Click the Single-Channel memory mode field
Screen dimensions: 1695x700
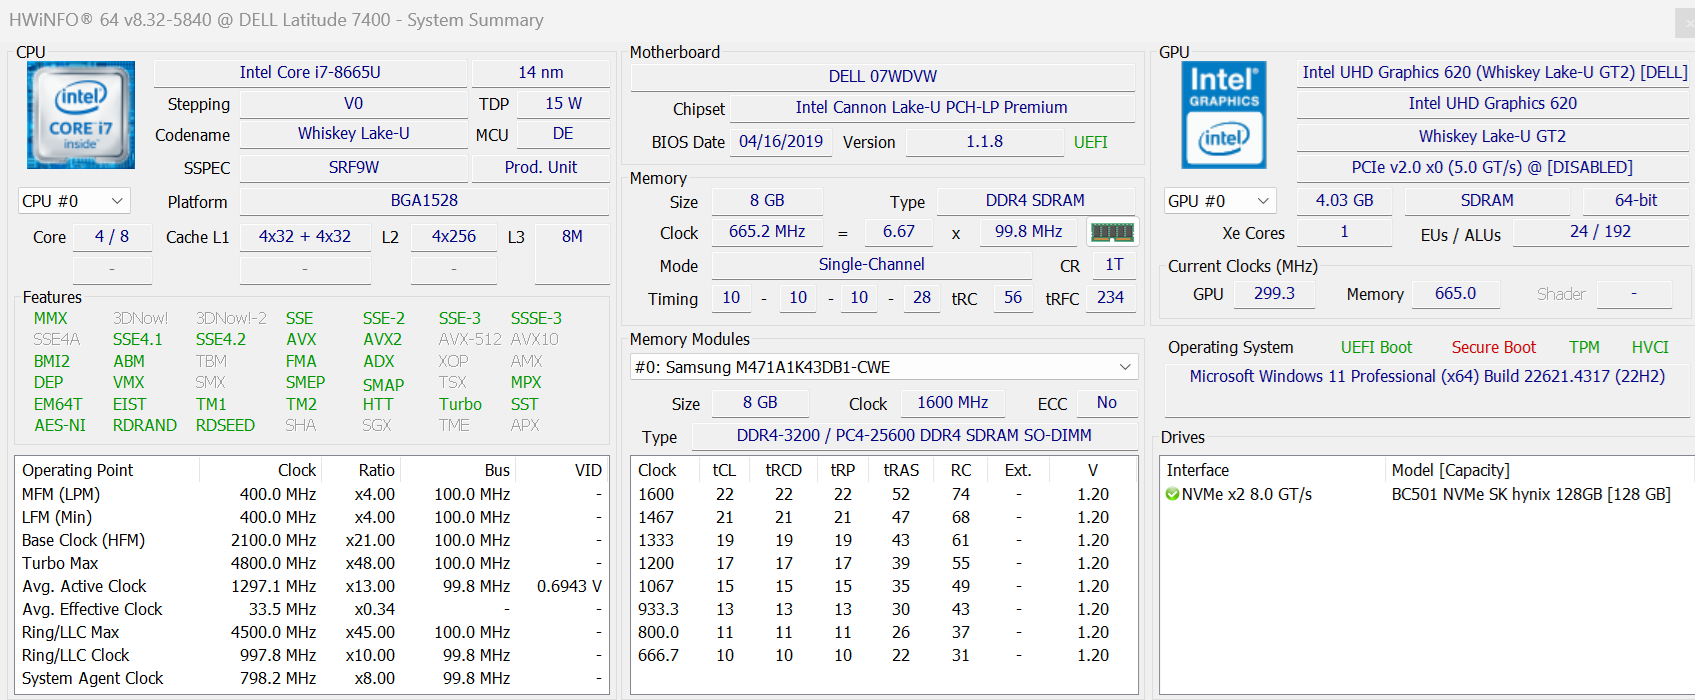tap(871, 264)
